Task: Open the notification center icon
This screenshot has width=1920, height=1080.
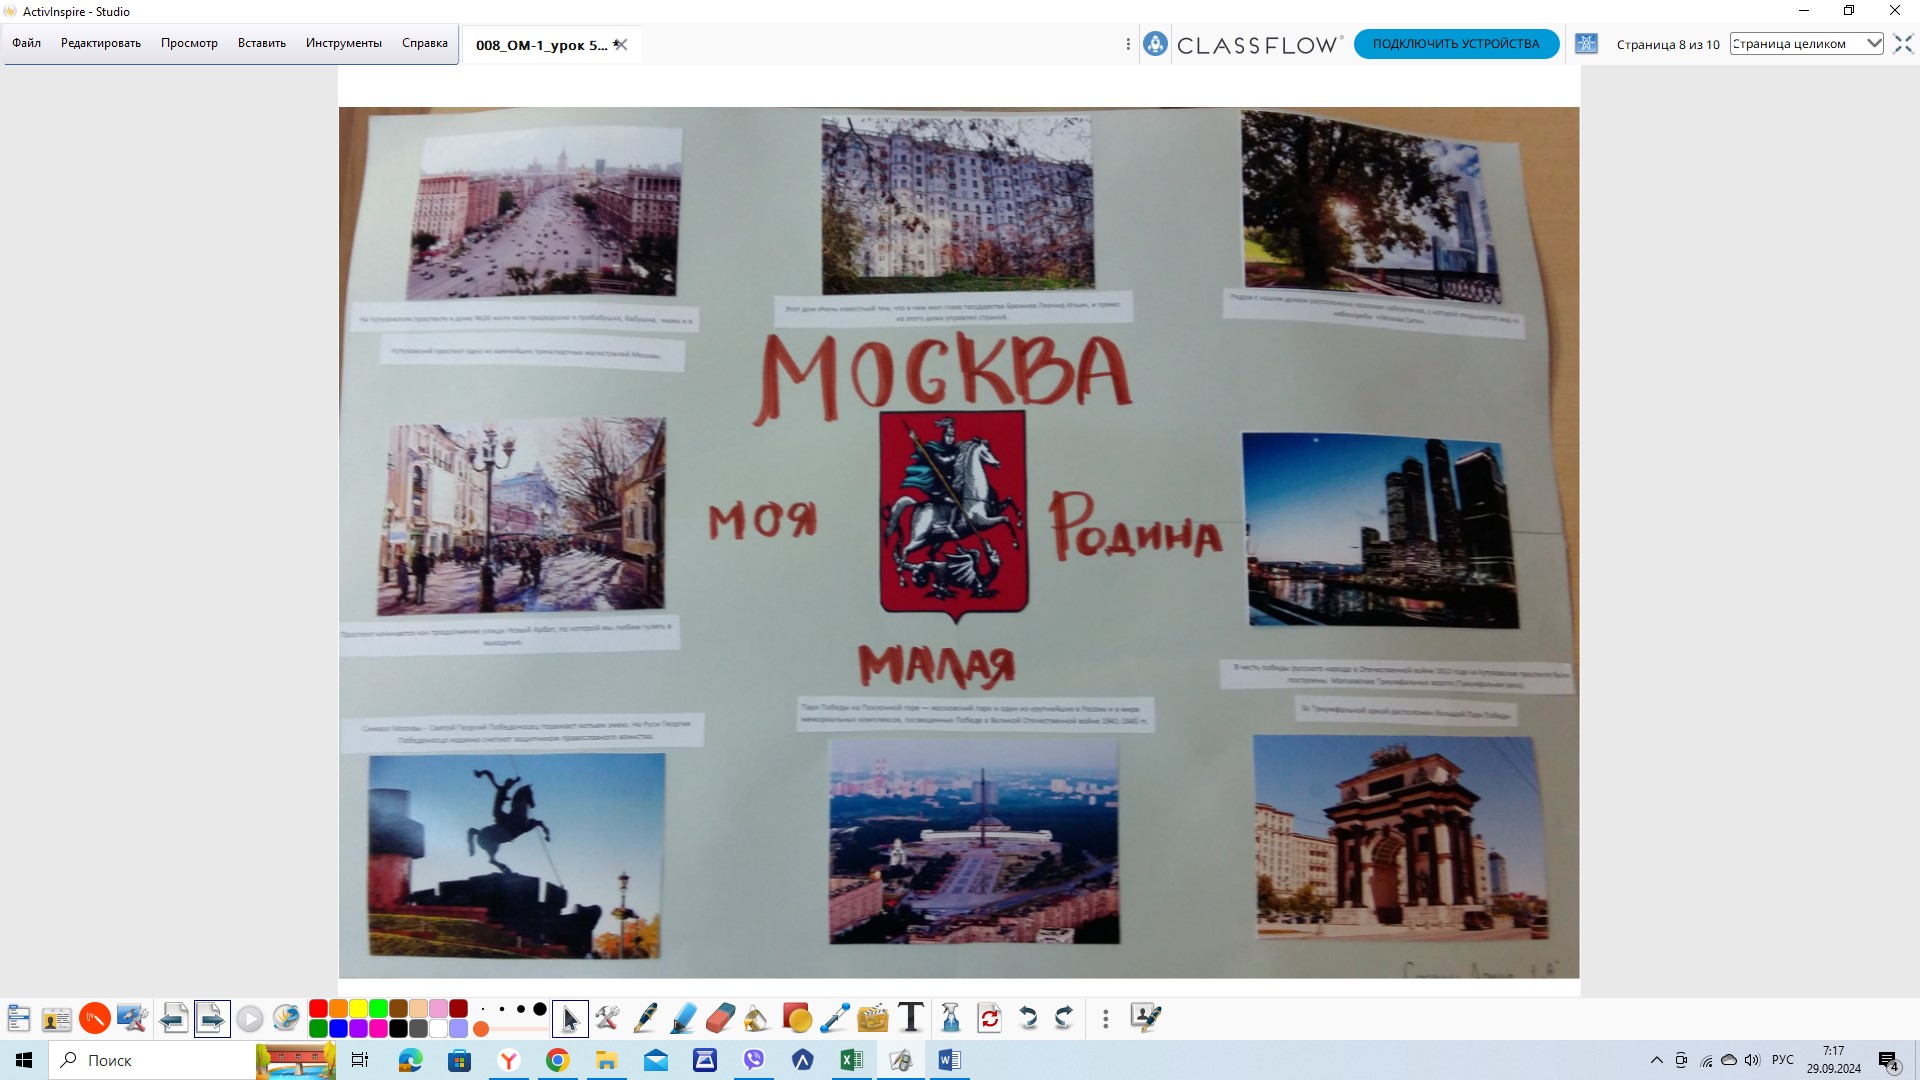Action: coord(1889,1061)
